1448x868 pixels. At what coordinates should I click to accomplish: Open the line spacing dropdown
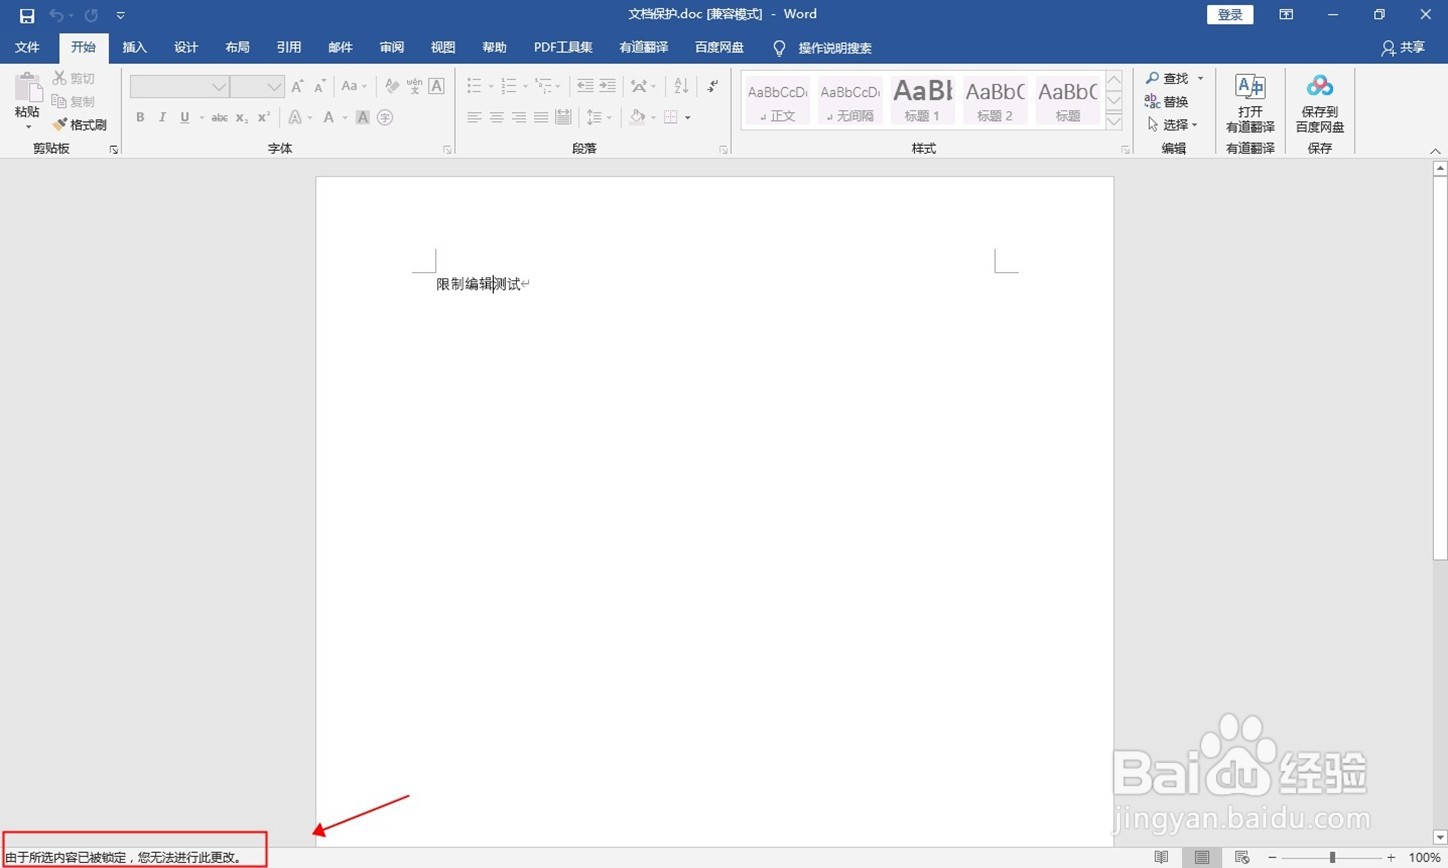point(598,117)
